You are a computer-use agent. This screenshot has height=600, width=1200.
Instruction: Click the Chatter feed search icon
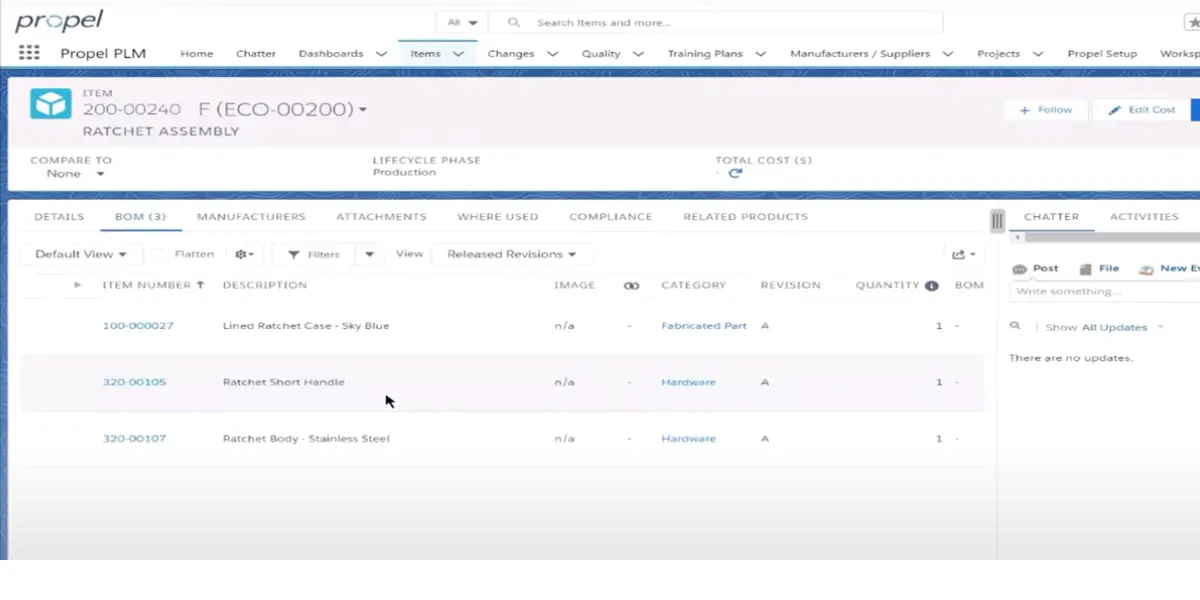point(1015,326)
